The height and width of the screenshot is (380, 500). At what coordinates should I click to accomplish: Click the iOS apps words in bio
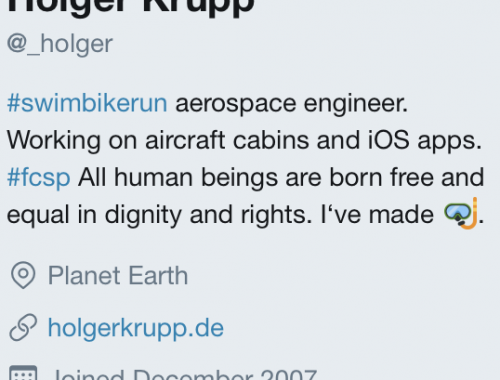tap(425, 141)
